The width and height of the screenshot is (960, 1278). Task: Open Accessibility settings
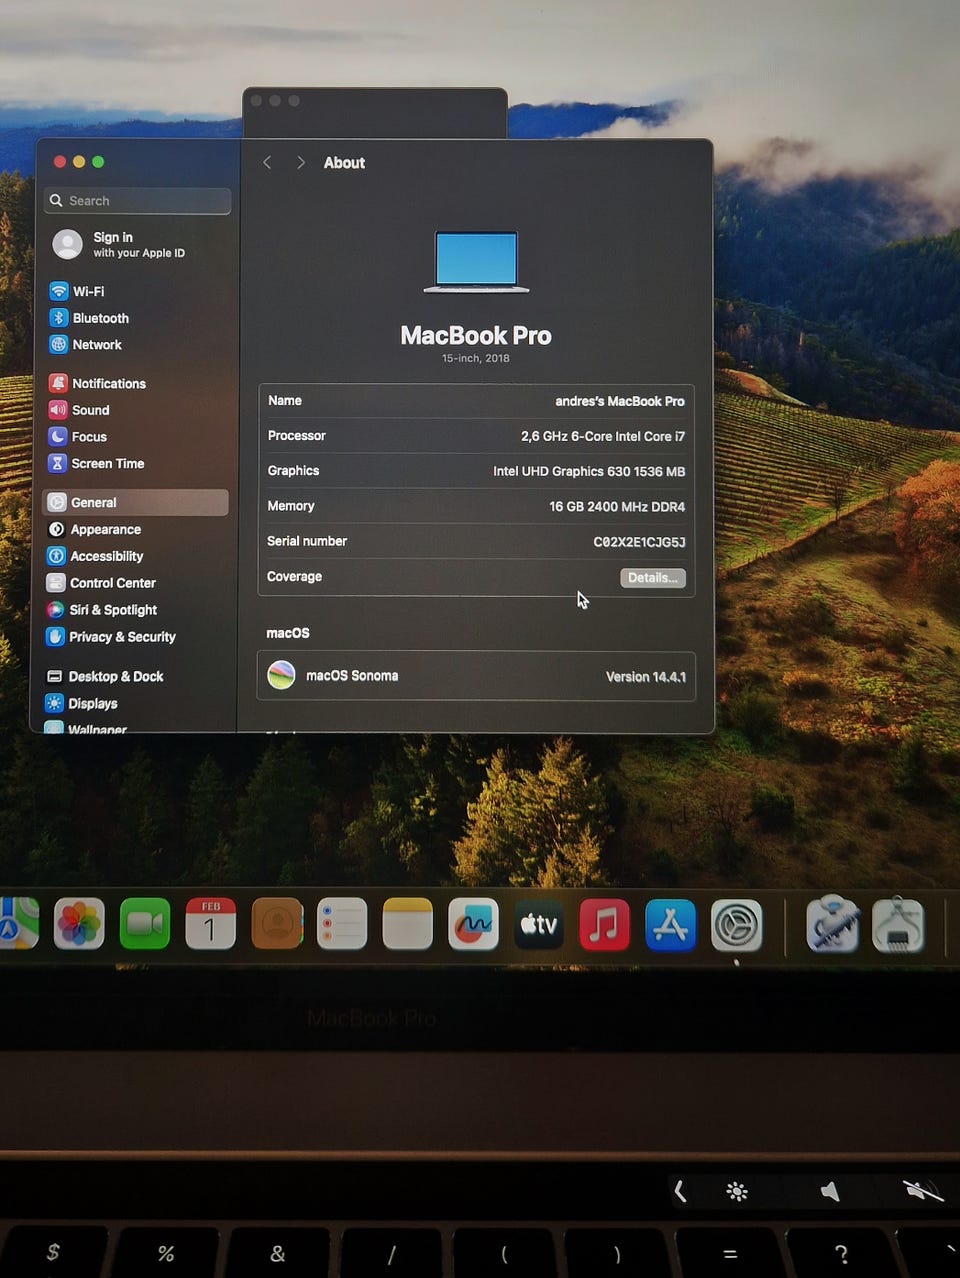click(x=95, y=556)
